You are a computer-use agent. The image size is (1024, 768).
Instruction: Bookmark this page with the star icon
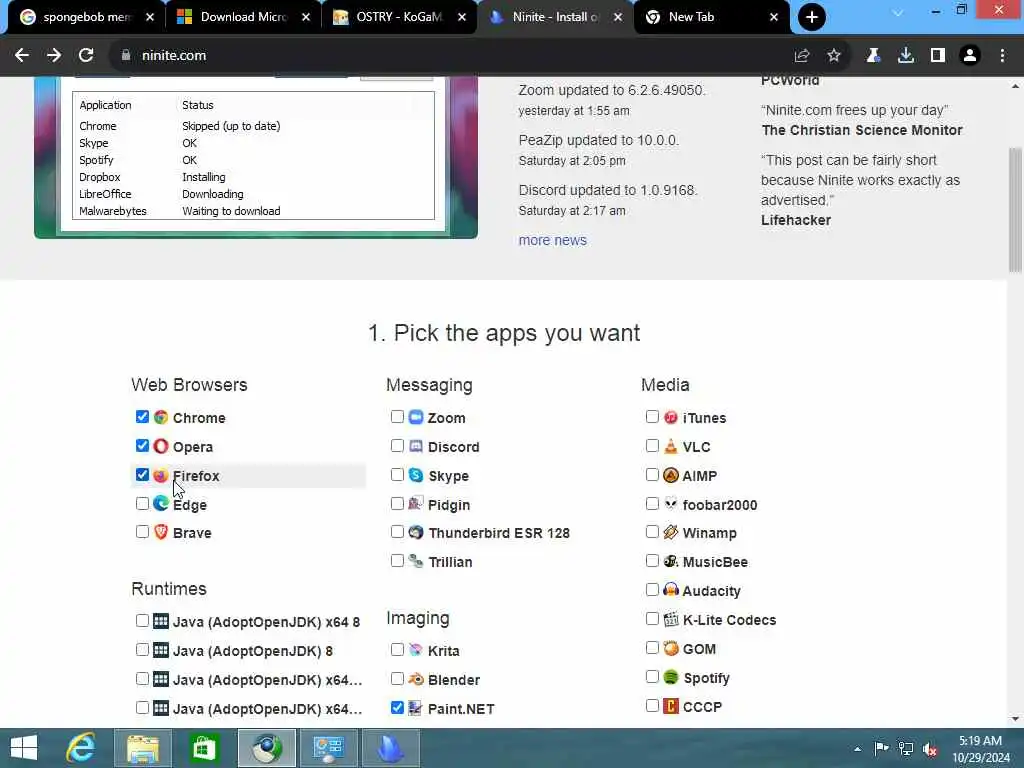(834, 56)
